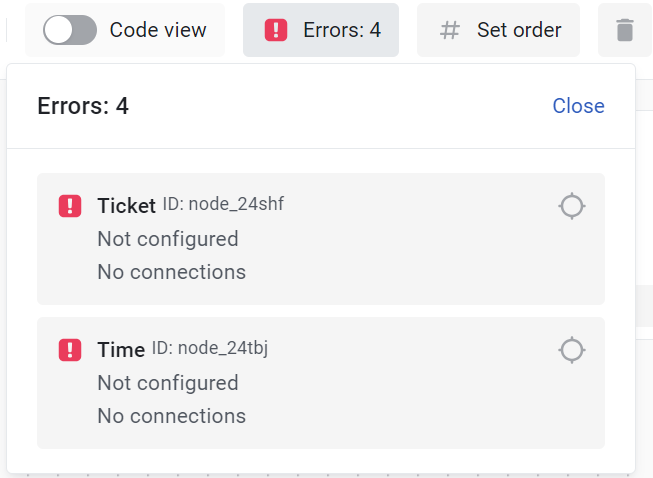653x478 pixels.
Task: Click the trash delete icon
Action: coord(625,30)
